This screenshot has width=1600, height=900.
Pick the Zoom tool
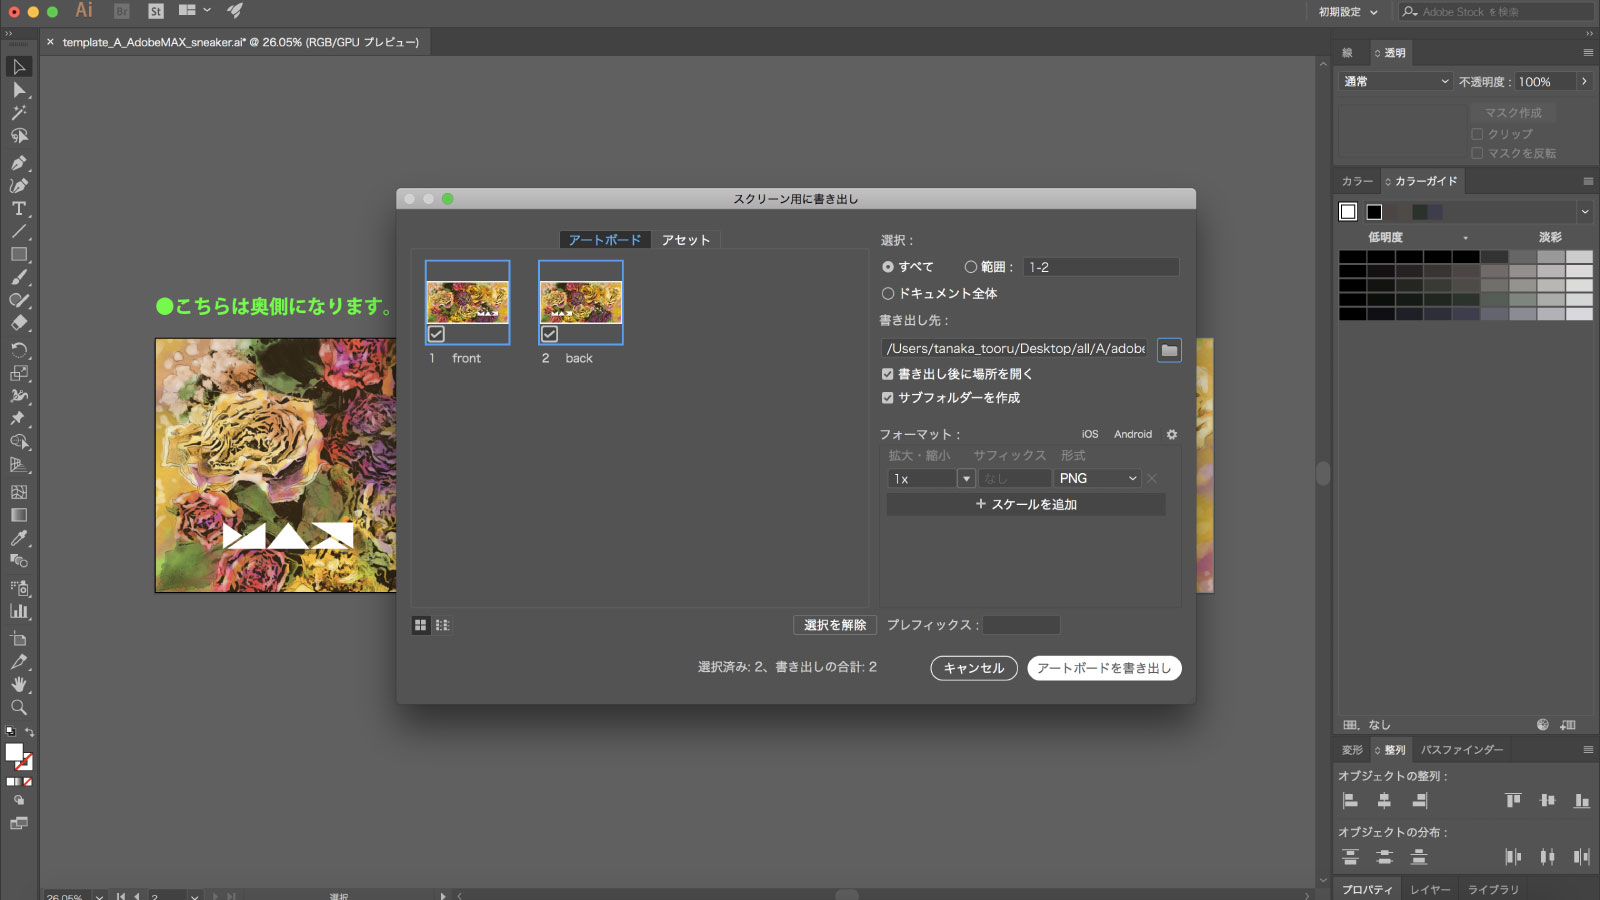18,708
